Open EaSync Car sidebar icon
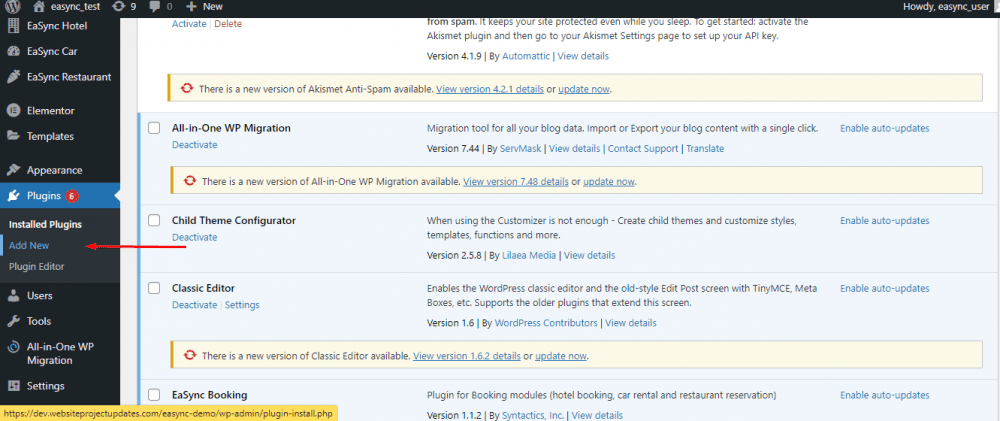The image size is (1000, 421). click(x=13, y=51)
